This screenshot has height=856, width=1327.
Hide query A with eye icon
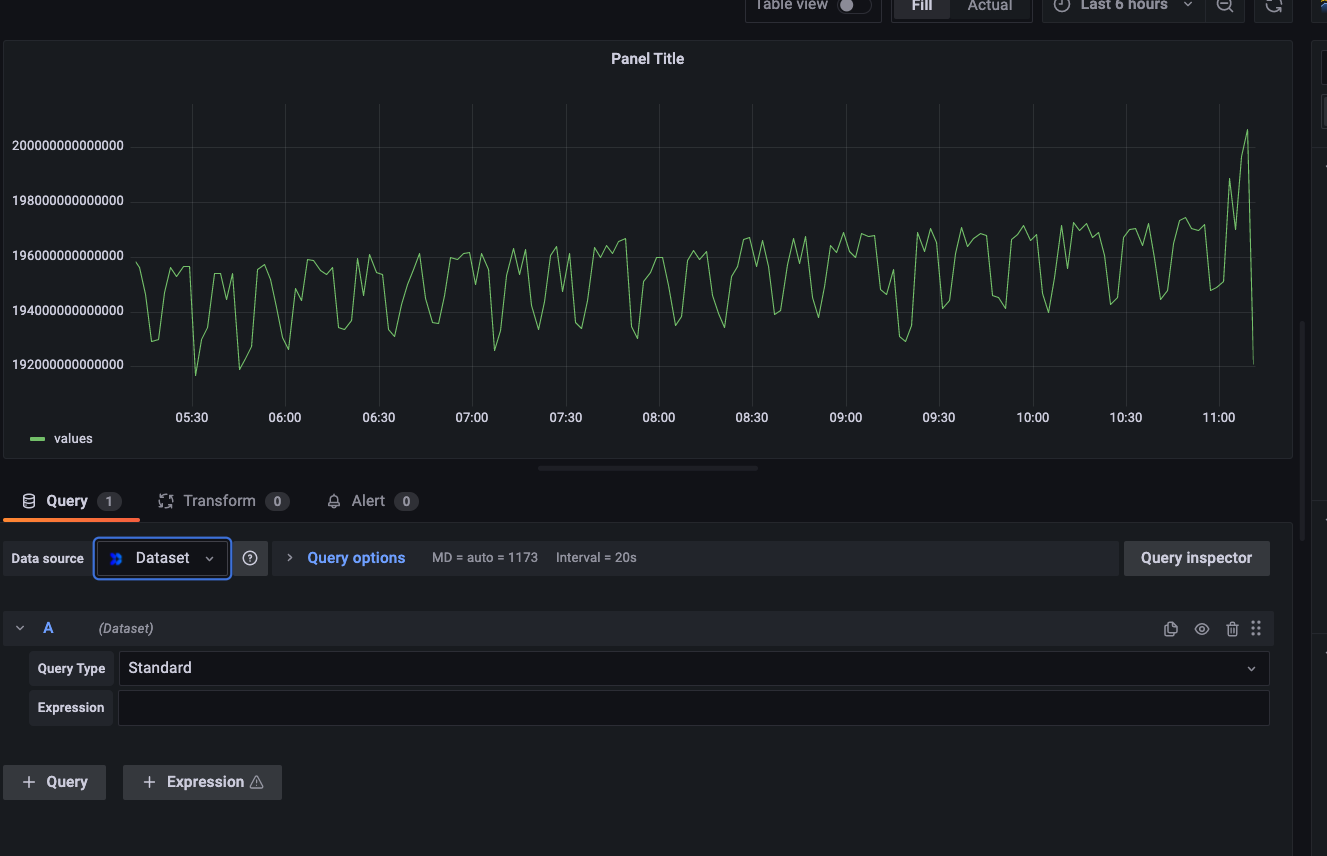[x=1202, y=629]
